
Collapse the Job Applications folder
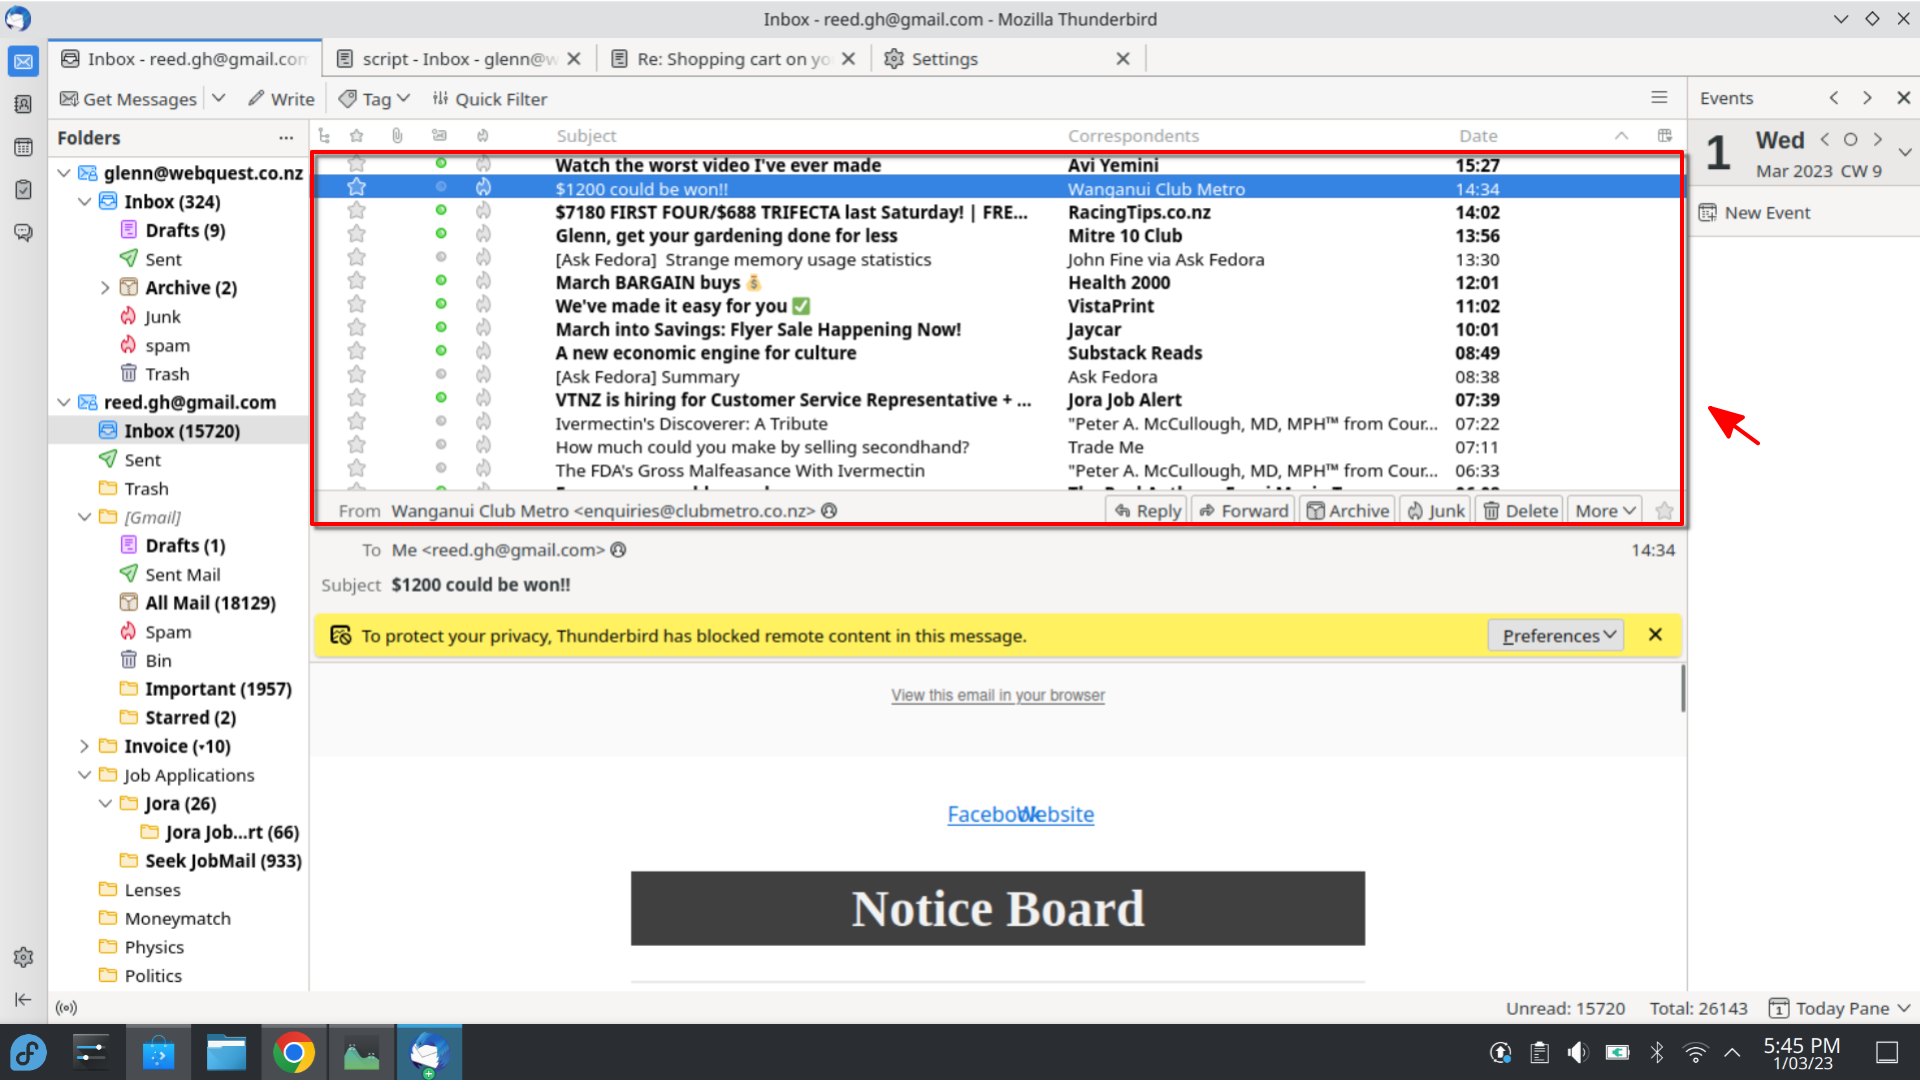[x=85, y=775]
